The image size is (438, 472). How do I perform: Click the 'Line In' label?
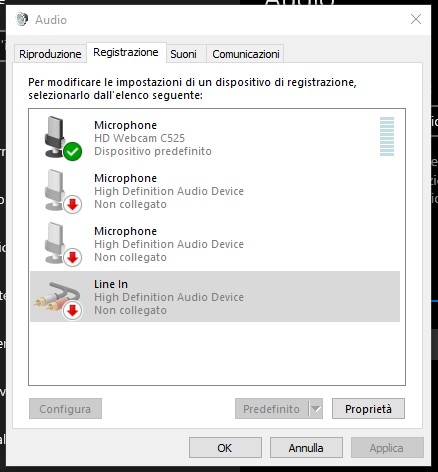click(x=111, y=284)
